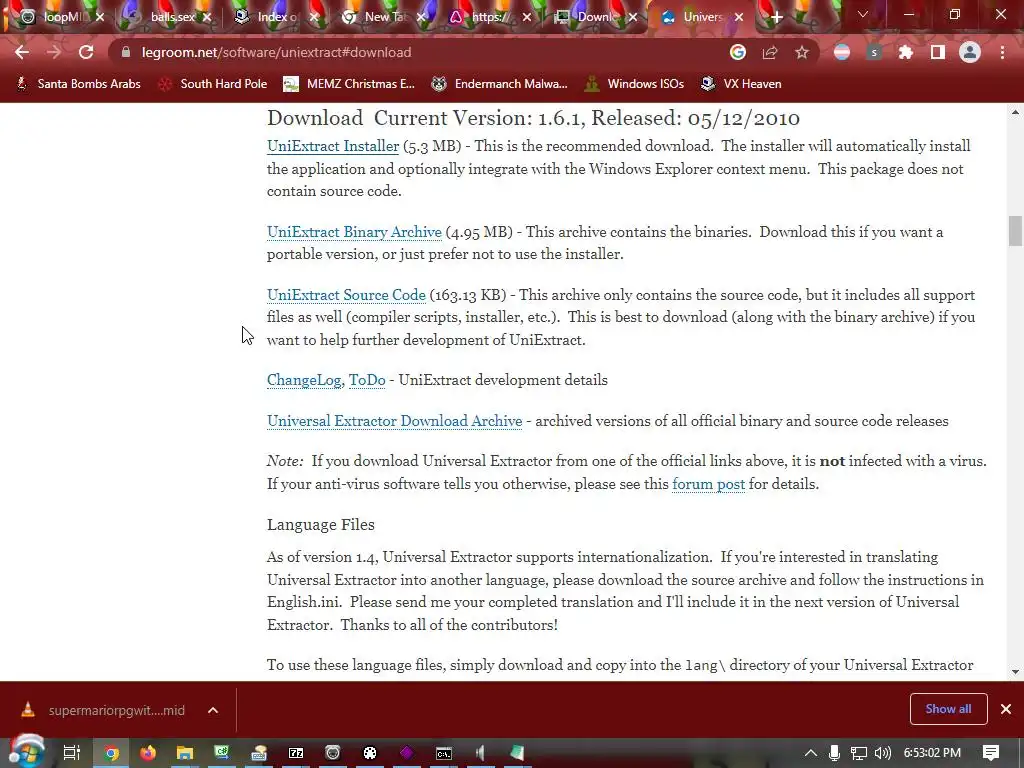
Task: Open the volume tray icon
Action: [x=882, y=753]
